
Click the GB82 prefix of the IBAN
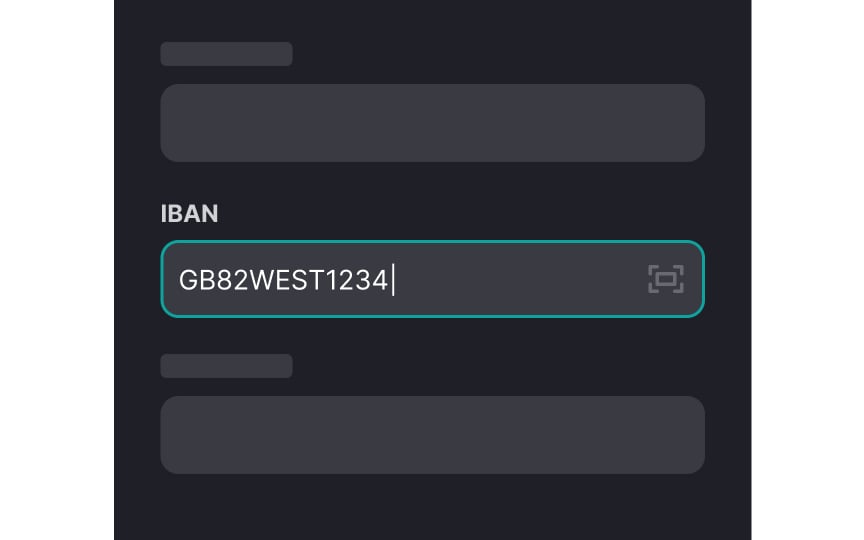click(214, 280)
